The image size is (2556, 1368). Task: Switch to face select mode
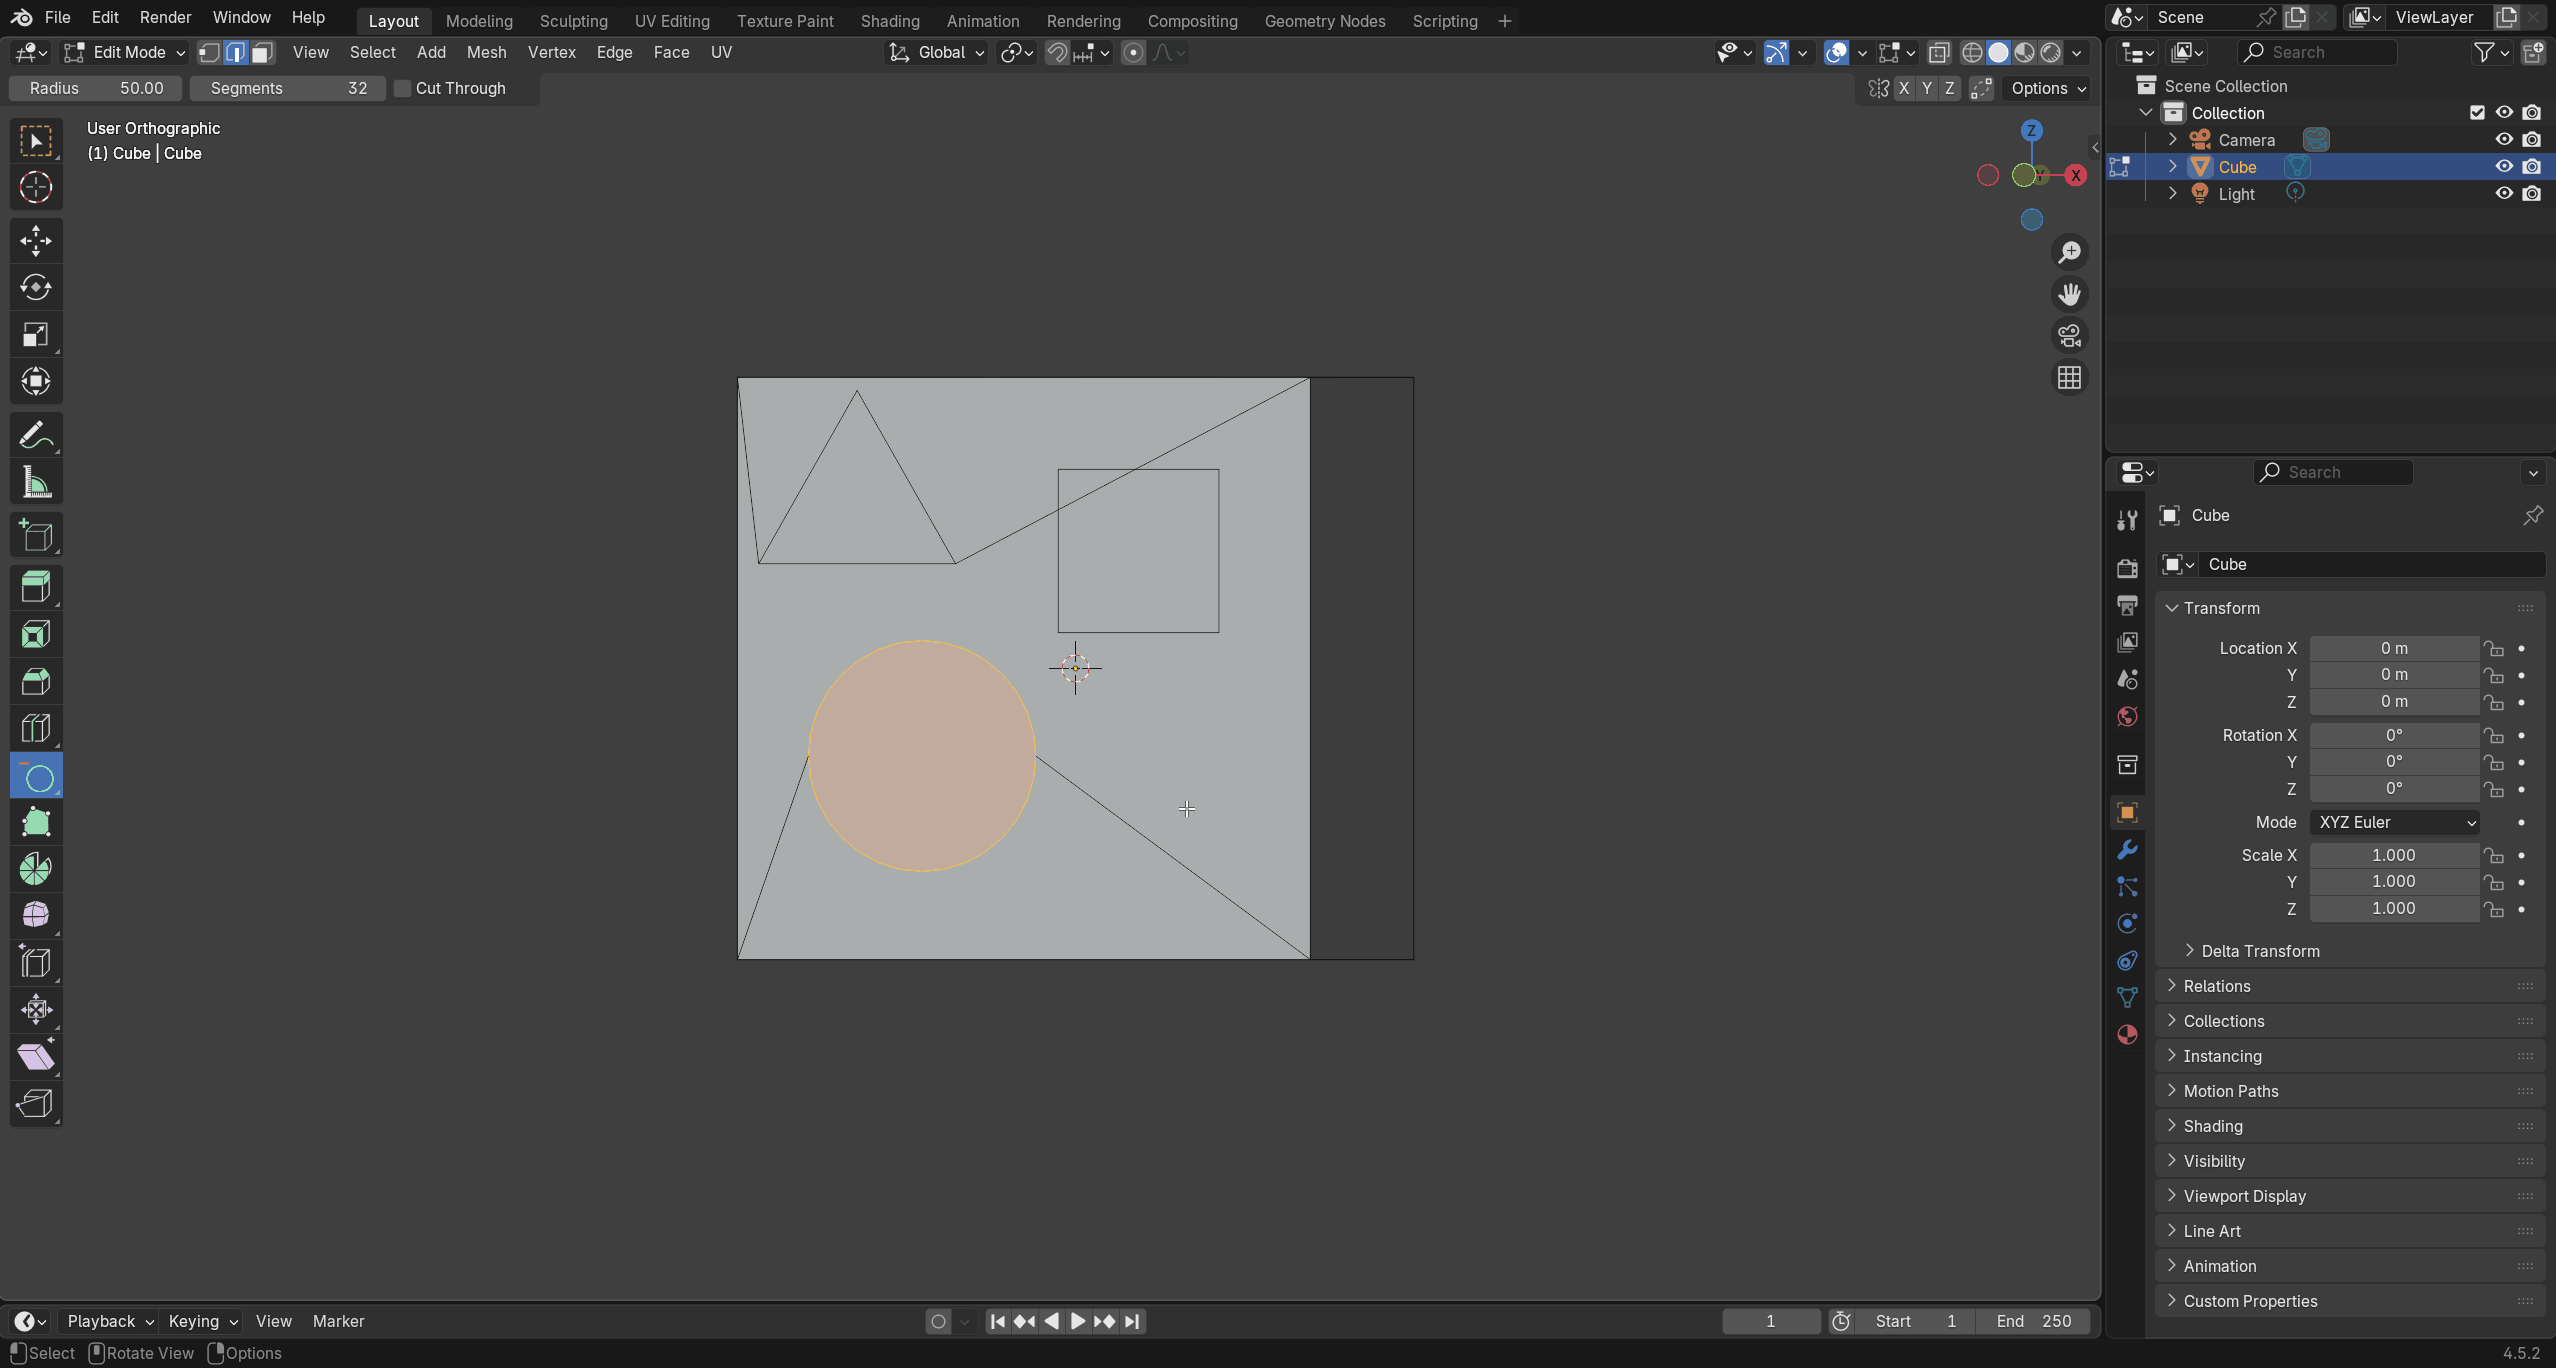tap(261, 52)
